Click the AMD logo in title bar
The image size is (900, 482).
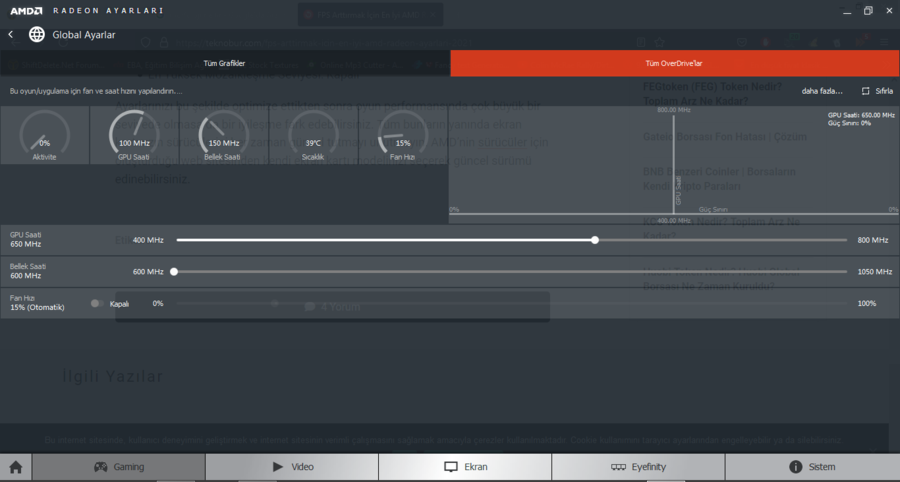(26, 11)
